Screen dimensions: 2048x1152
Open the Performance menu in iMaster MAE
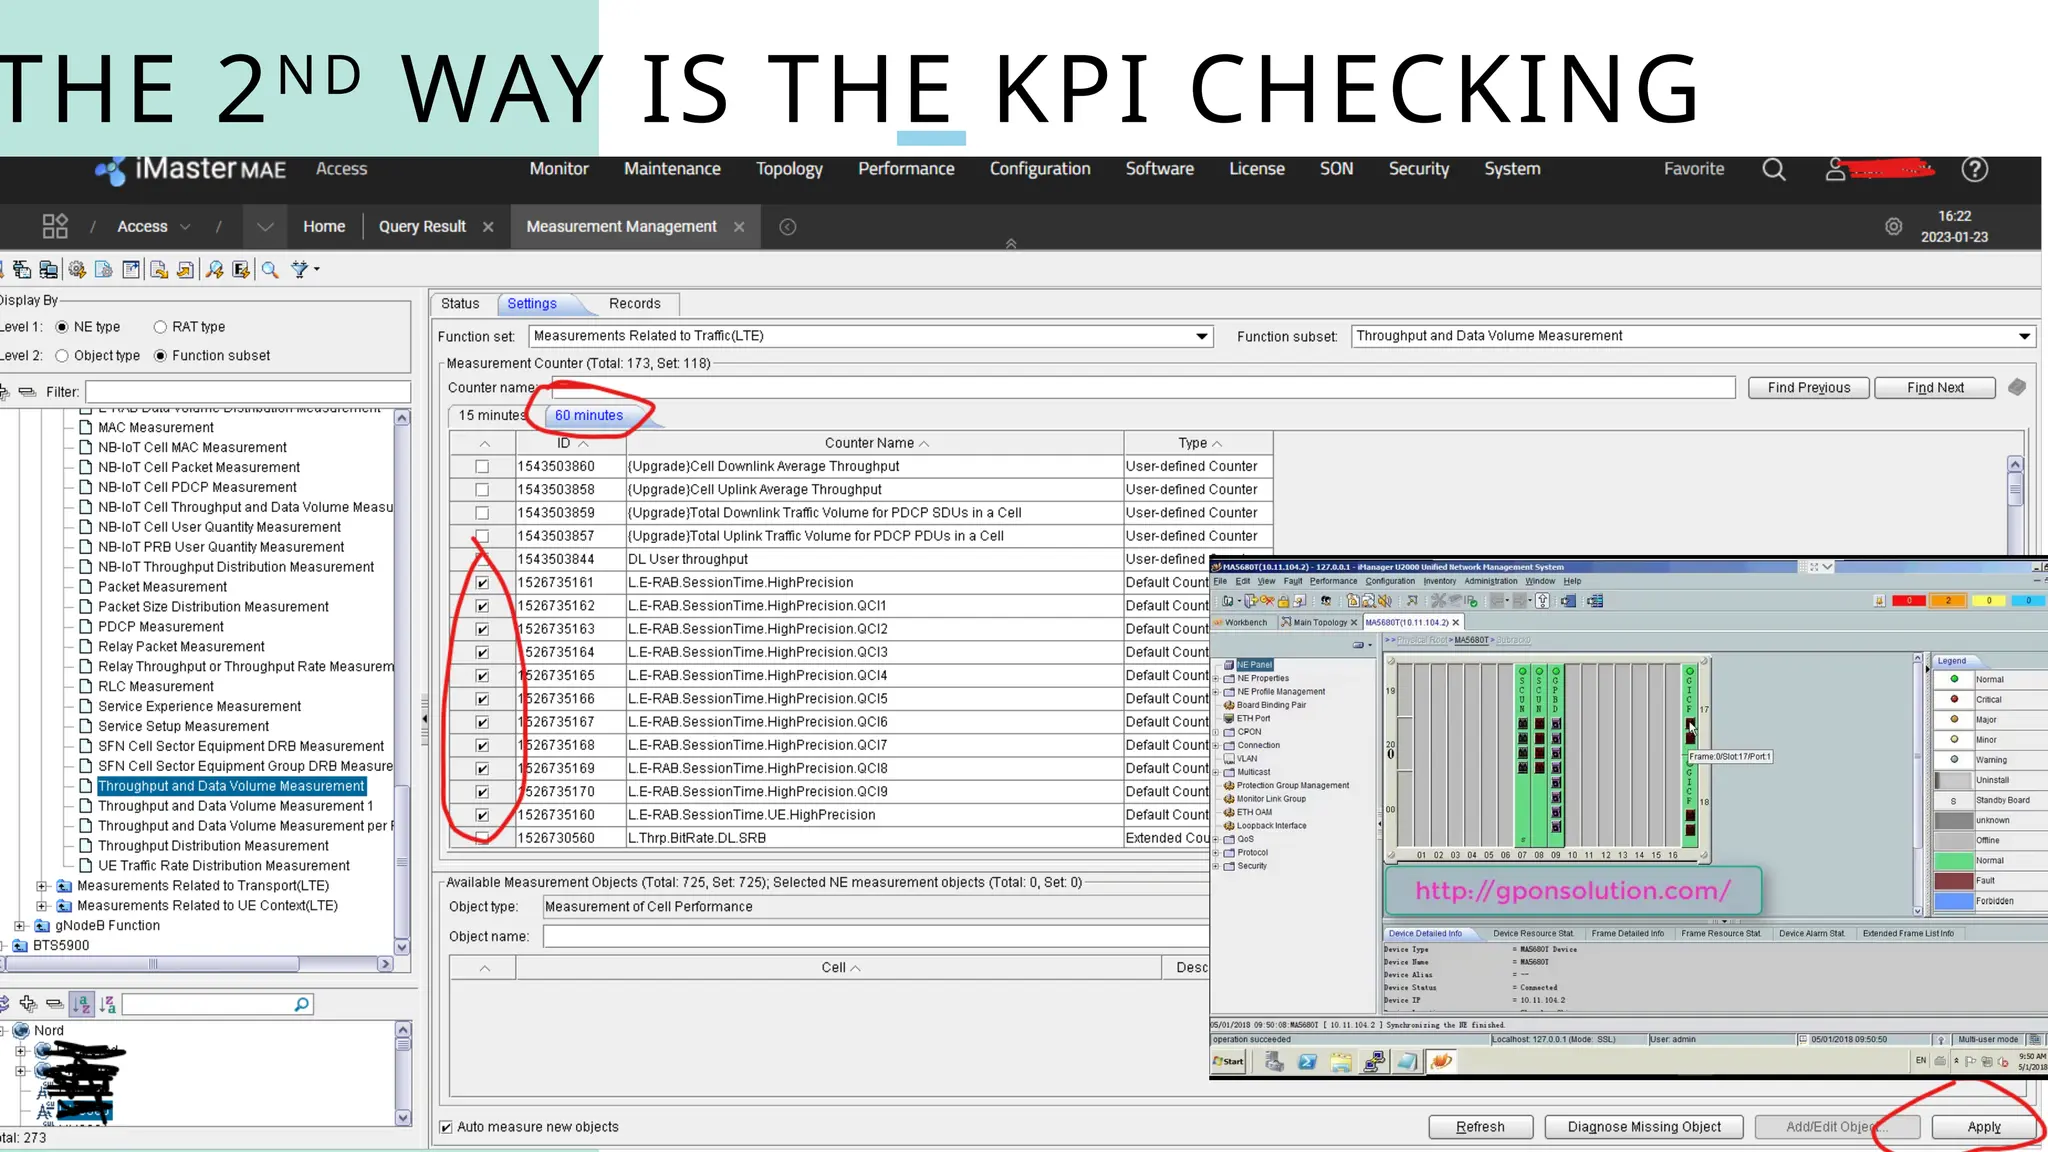click(x=906, y=169)
